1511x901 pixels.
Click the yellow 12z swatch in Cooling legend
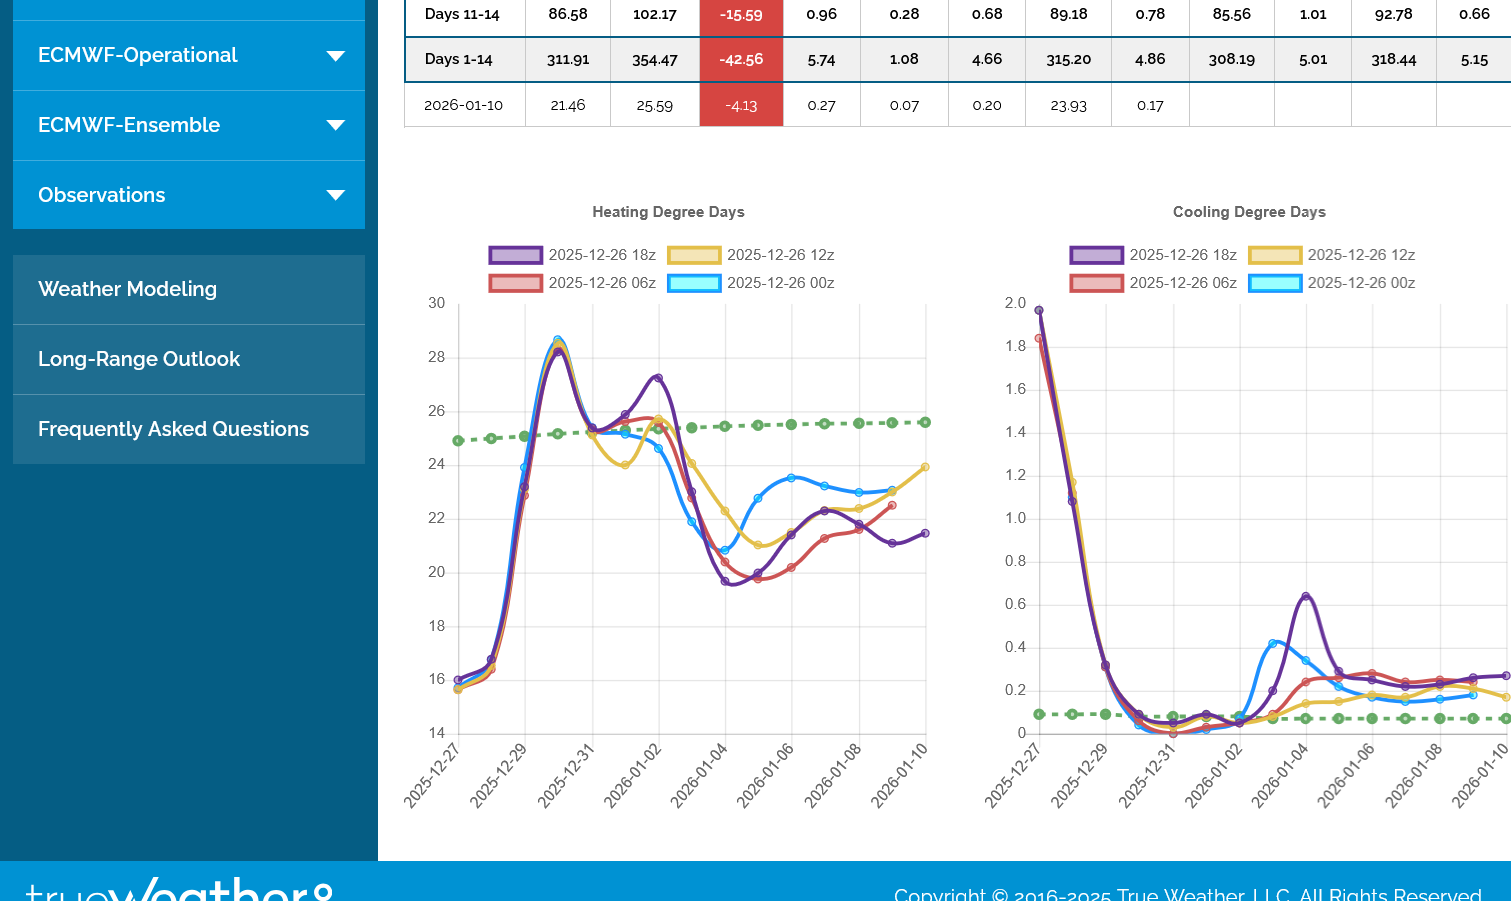(x=1275, y=255)
